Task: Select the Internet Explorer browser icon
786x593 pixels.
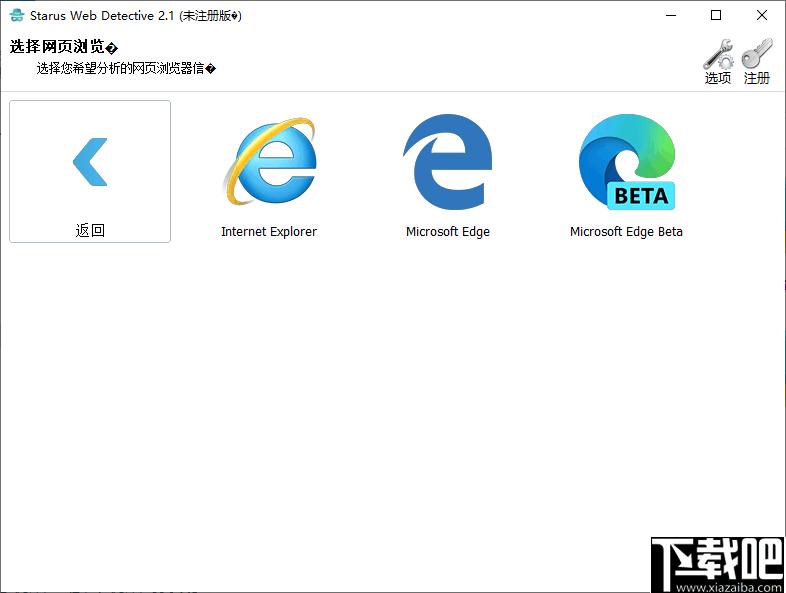Action: (269, 161)
